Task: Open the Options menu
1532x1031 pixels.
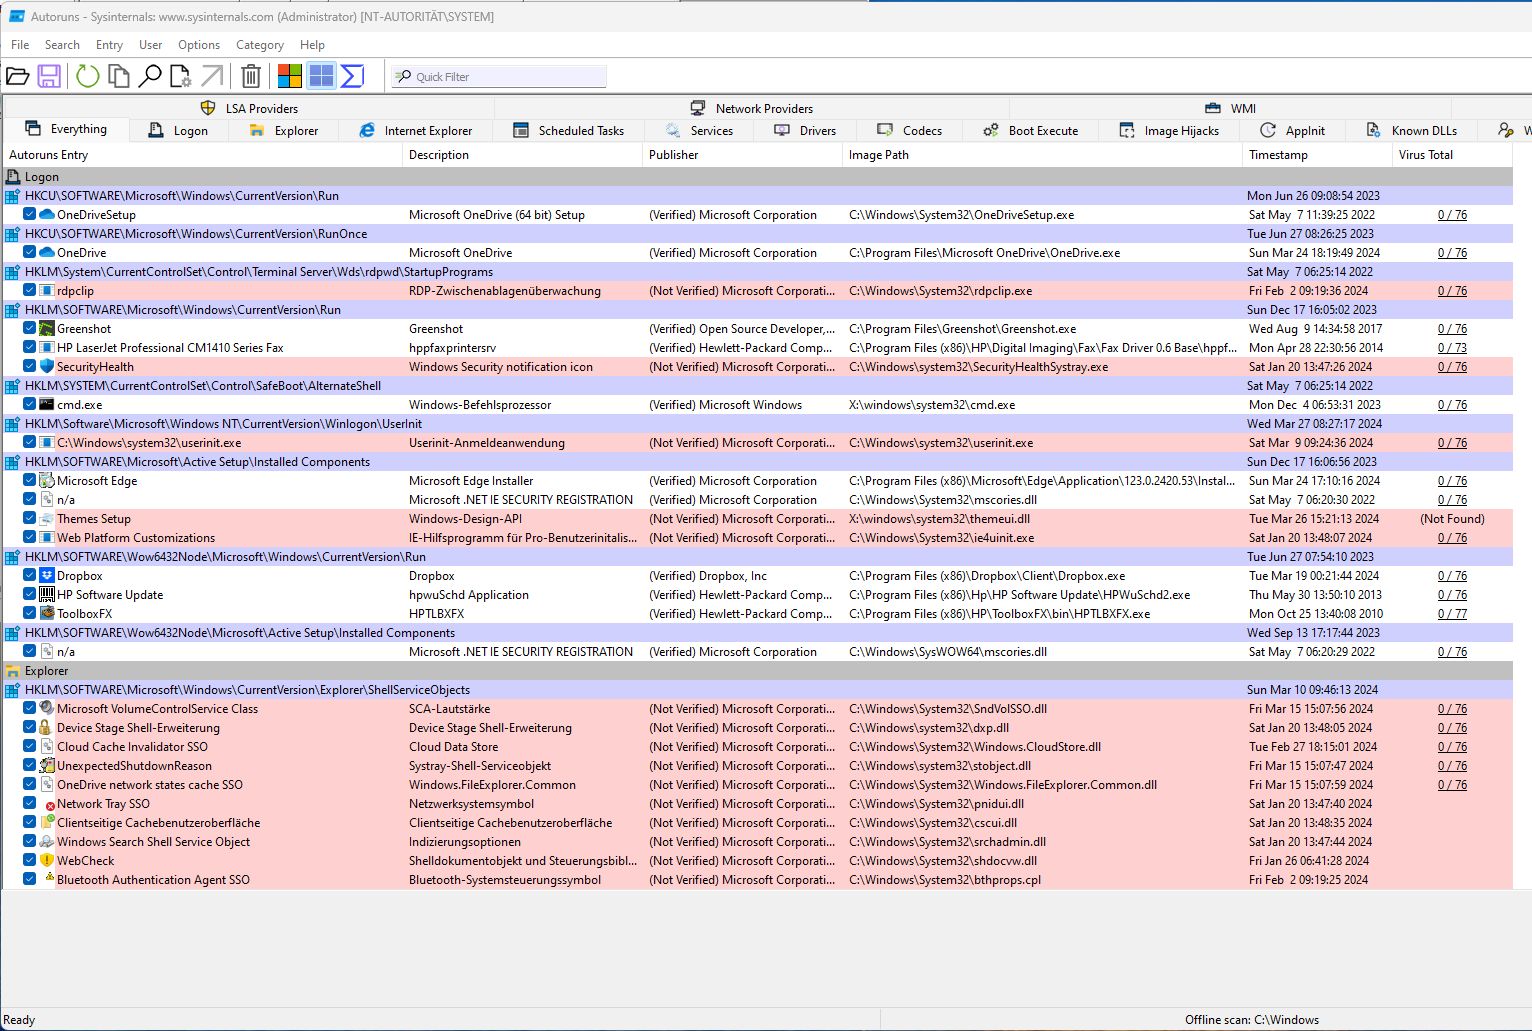Action: tap(198, 45)
